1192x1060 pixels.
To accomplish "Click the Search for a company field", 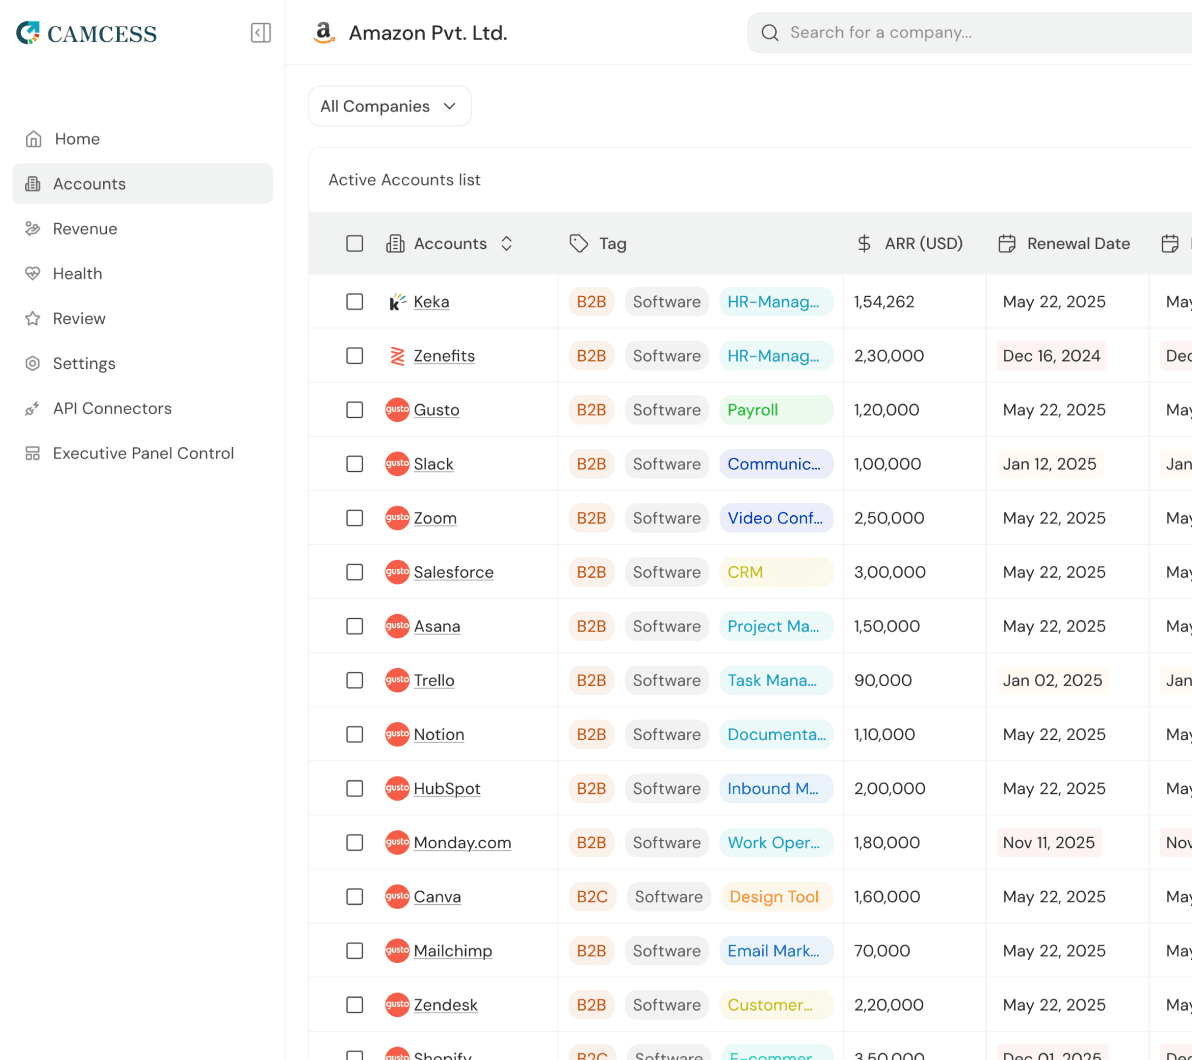I will (x=969, y=33).
